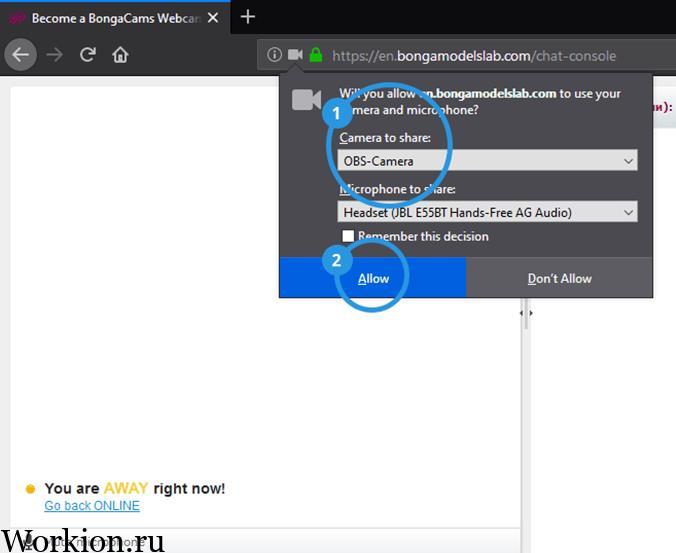Image resolution: width=676 pixels, height=553 pixels.
Task: Click the 'You are AWAY right now!' text
Action: pos(135,488)
